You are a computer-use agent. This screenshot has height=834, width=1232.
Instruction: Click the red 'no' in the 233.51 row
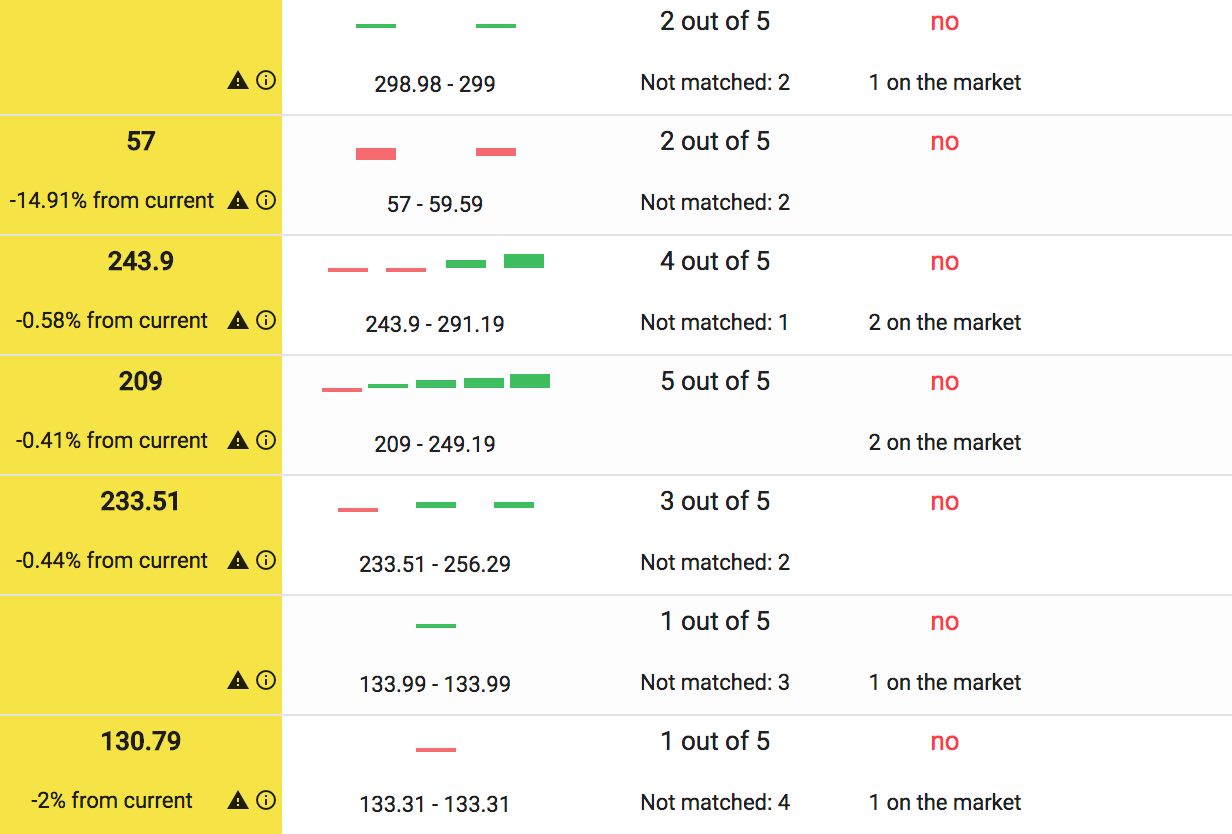coord(945,501)
